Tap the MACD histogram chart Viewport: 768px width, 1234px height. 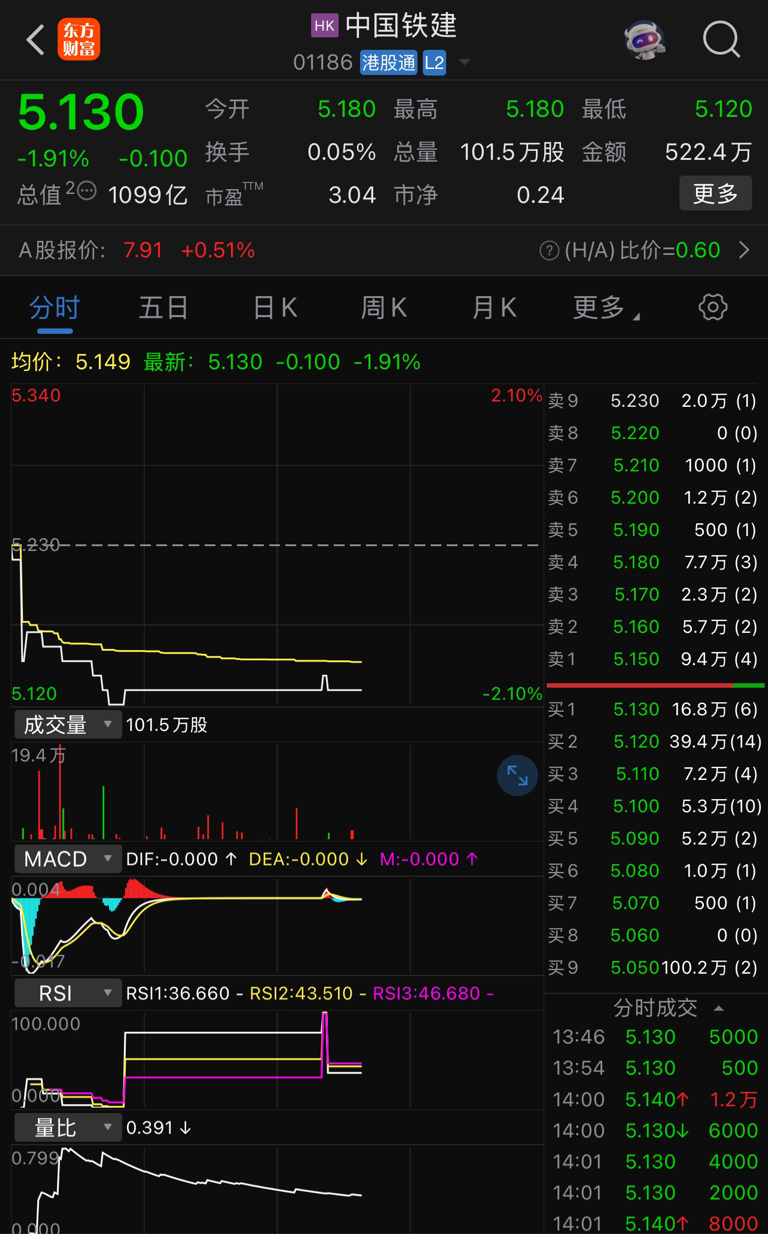(x=277, y=925)
